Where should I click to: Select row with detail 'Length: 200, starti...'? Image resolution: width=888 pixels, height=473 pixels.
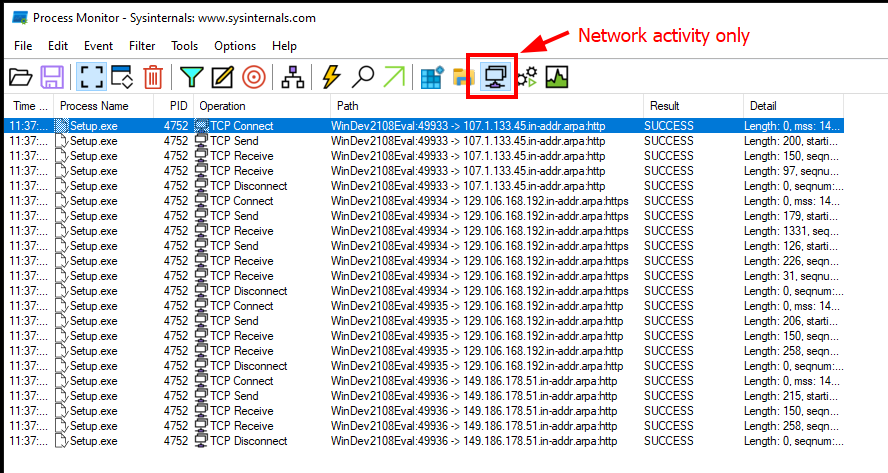click(424, 140)
